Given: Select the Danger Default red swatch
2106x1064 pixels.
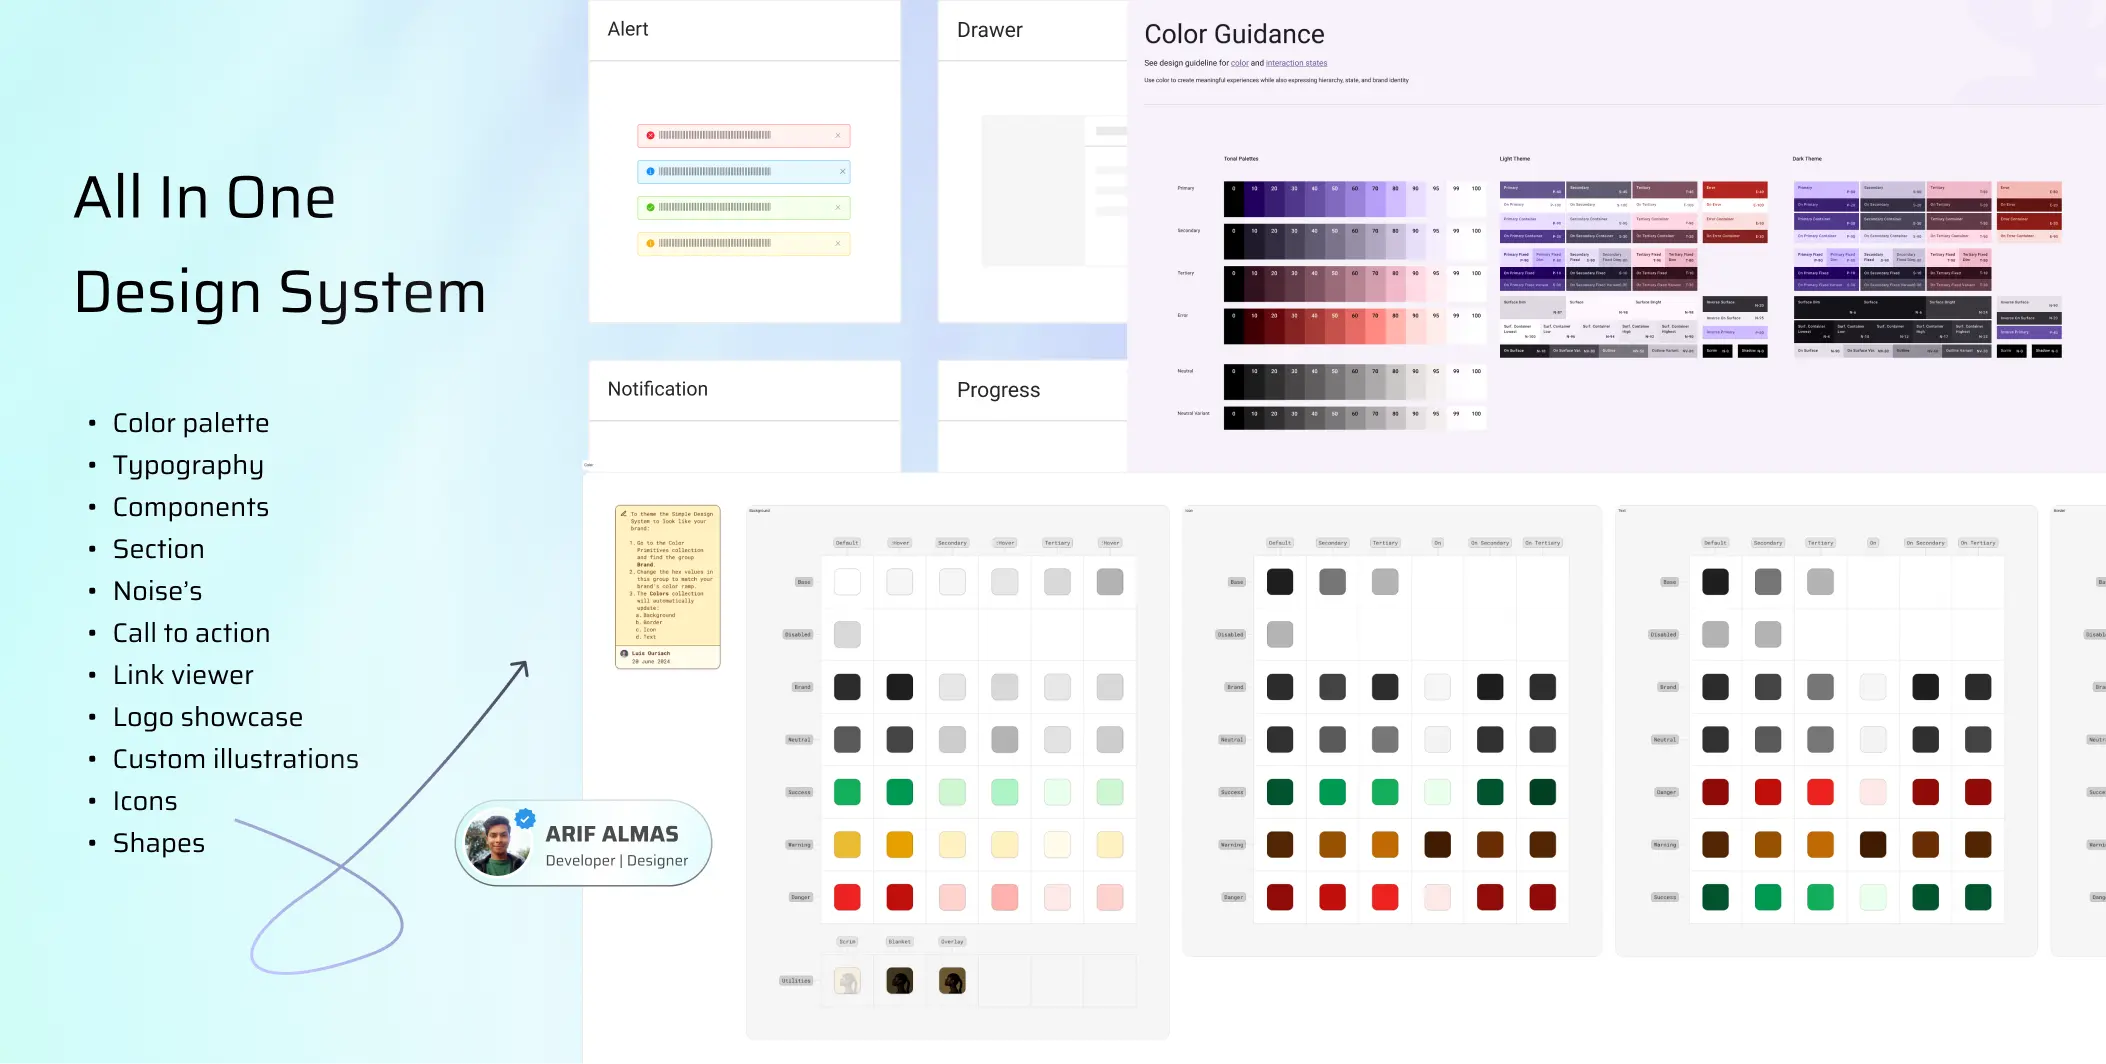Looking at the screenshot, I should coord(847,897).
